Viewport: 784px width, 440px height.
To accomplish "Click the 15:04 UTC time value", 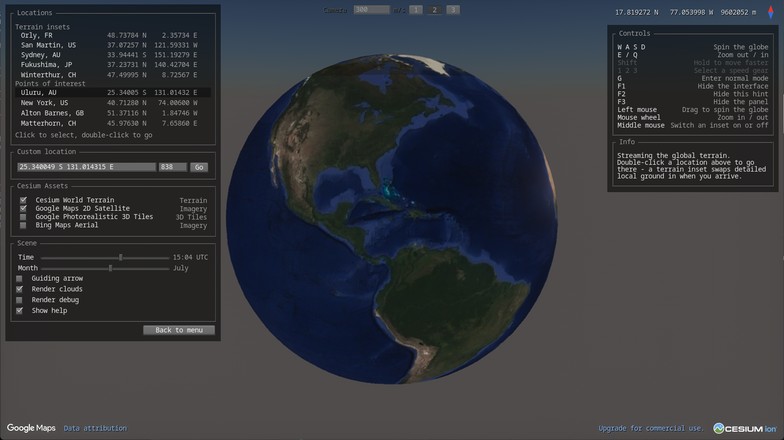I will [190, 258].
